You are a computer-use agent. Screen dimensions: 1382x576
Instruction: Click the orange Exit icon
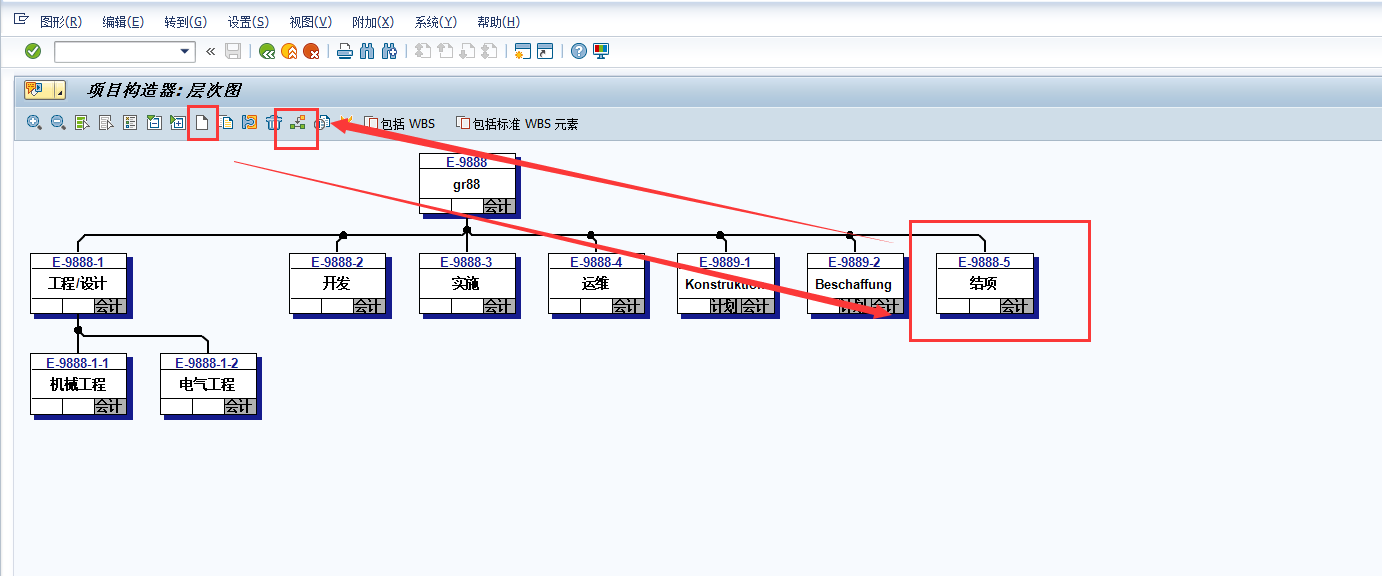[289, 51]
